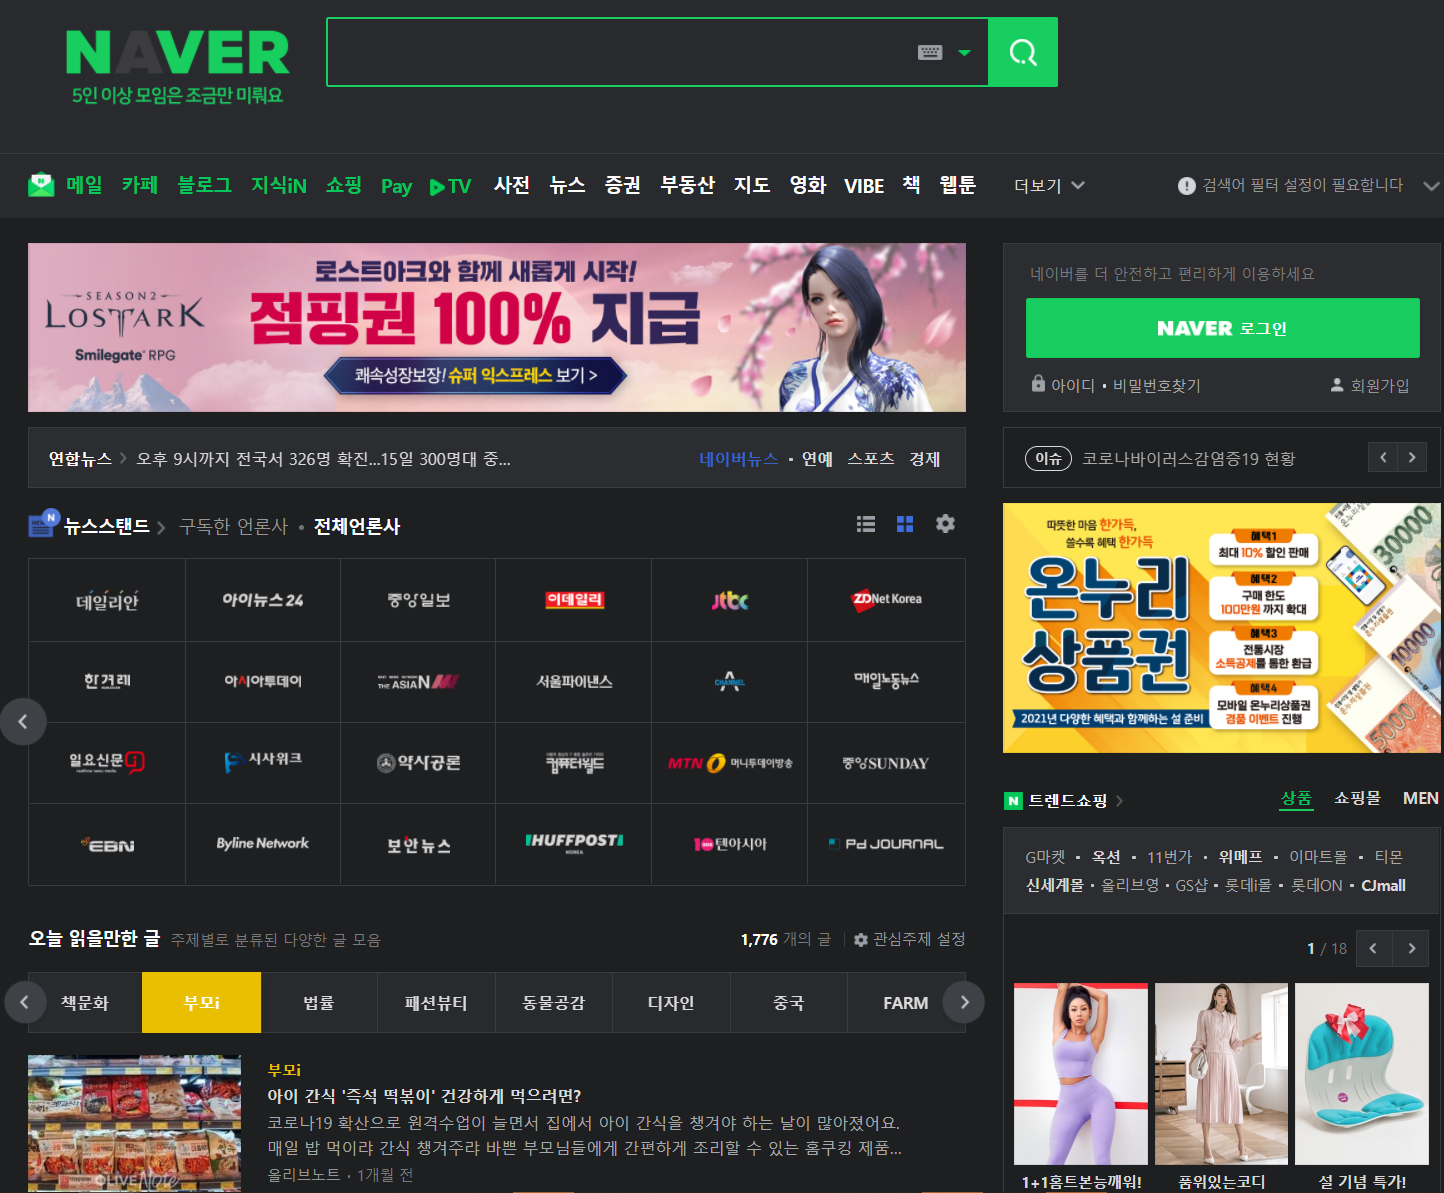1444x1193 pixels.
Task: Open the 쇼핑 menu item
Action: [x=343, y=185]
